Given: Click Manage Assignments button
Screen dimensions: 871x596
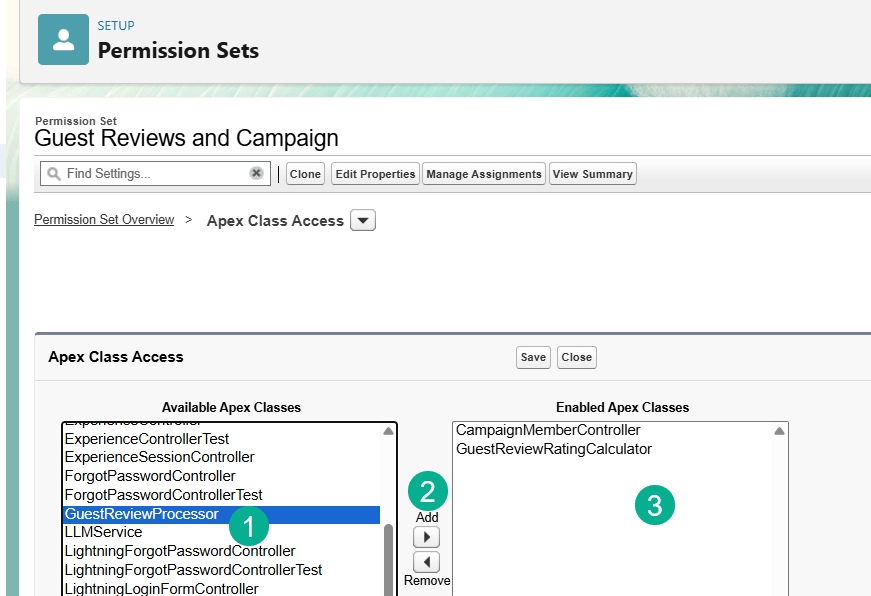Looking at the screenshot, I should click(x=483, y=174).
